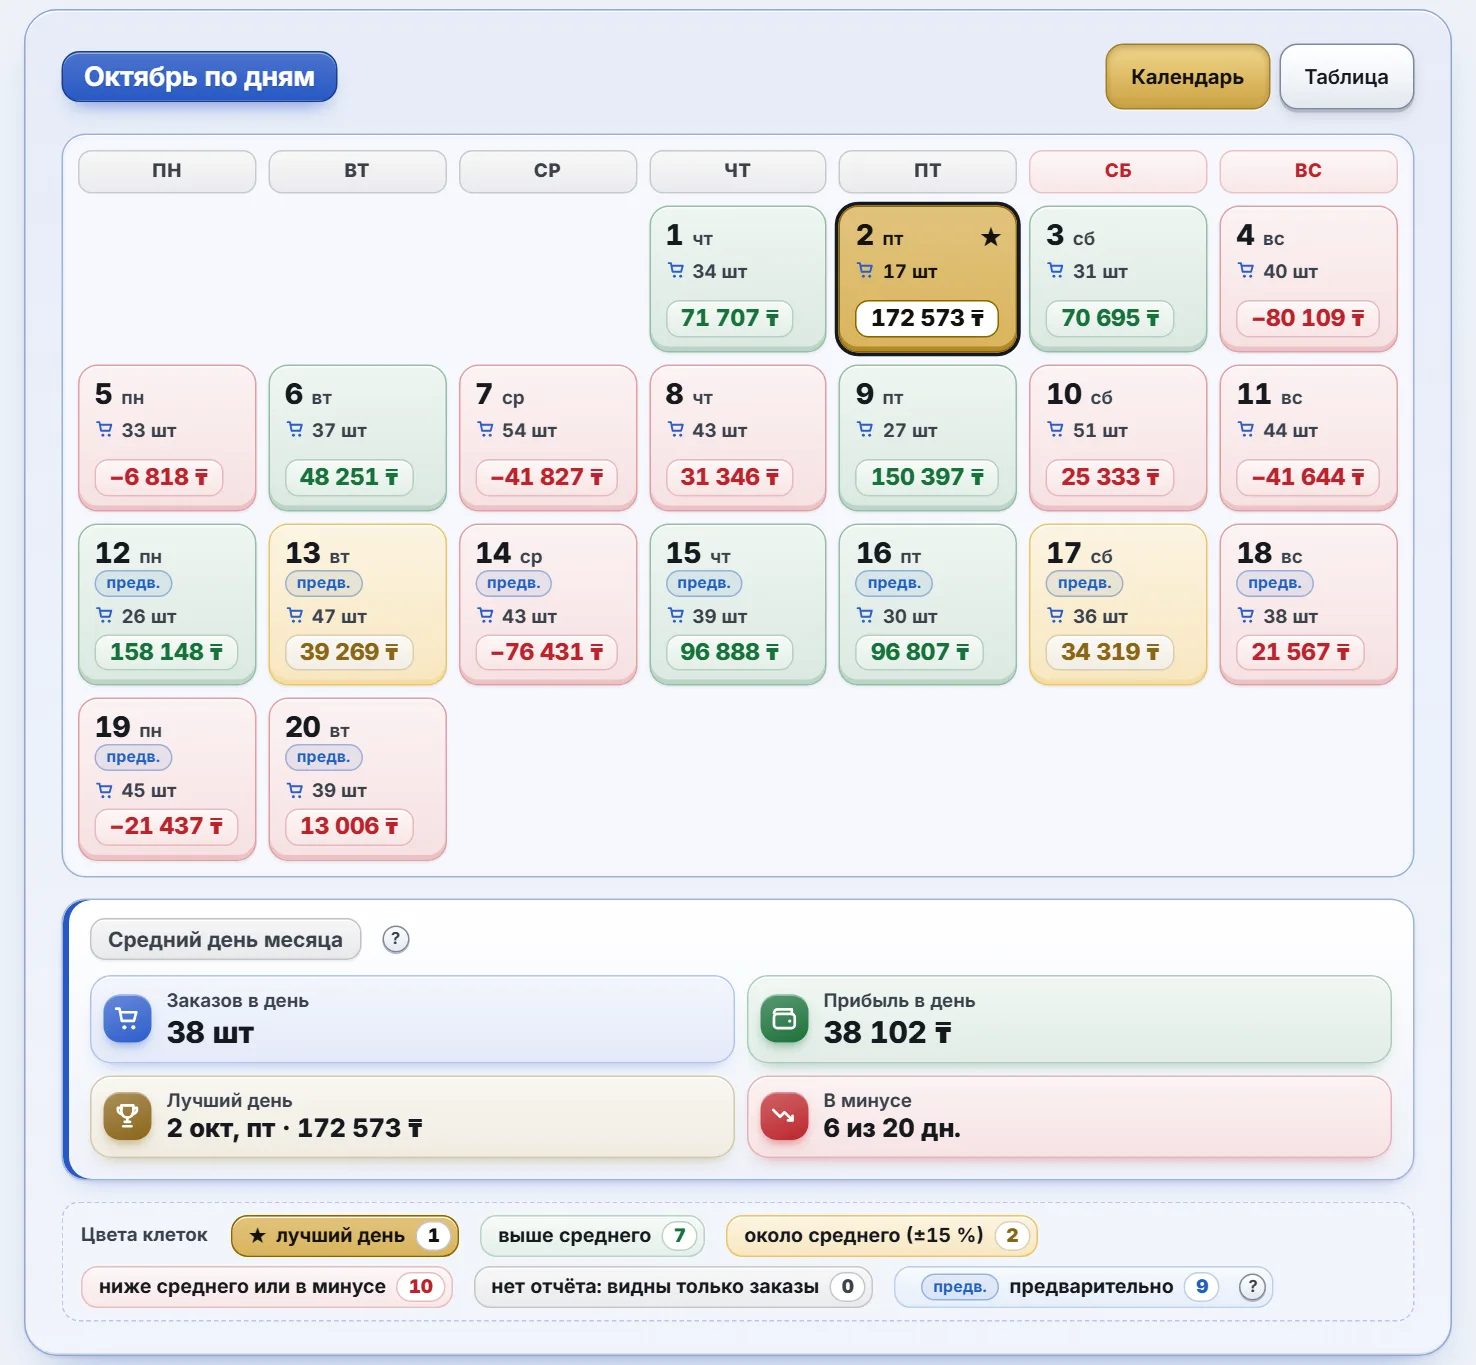Toggle the выше среднего legend filter

(592, 1236)
